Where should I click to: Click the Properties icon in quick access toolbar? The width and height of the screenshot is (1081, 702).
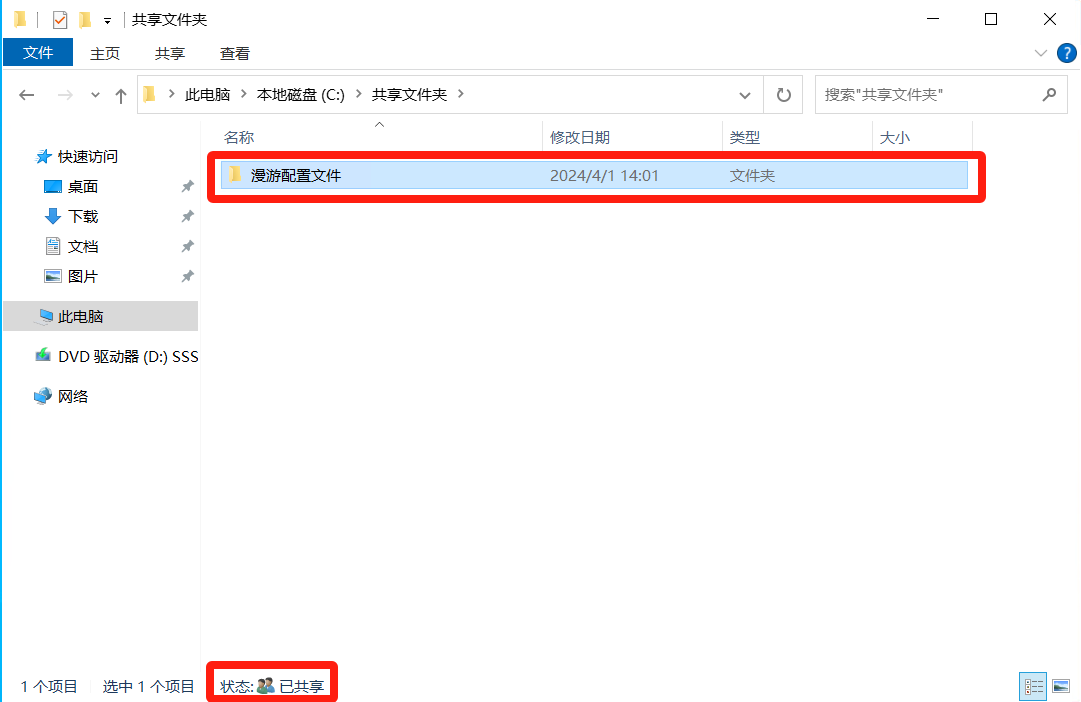click(60, 20)
